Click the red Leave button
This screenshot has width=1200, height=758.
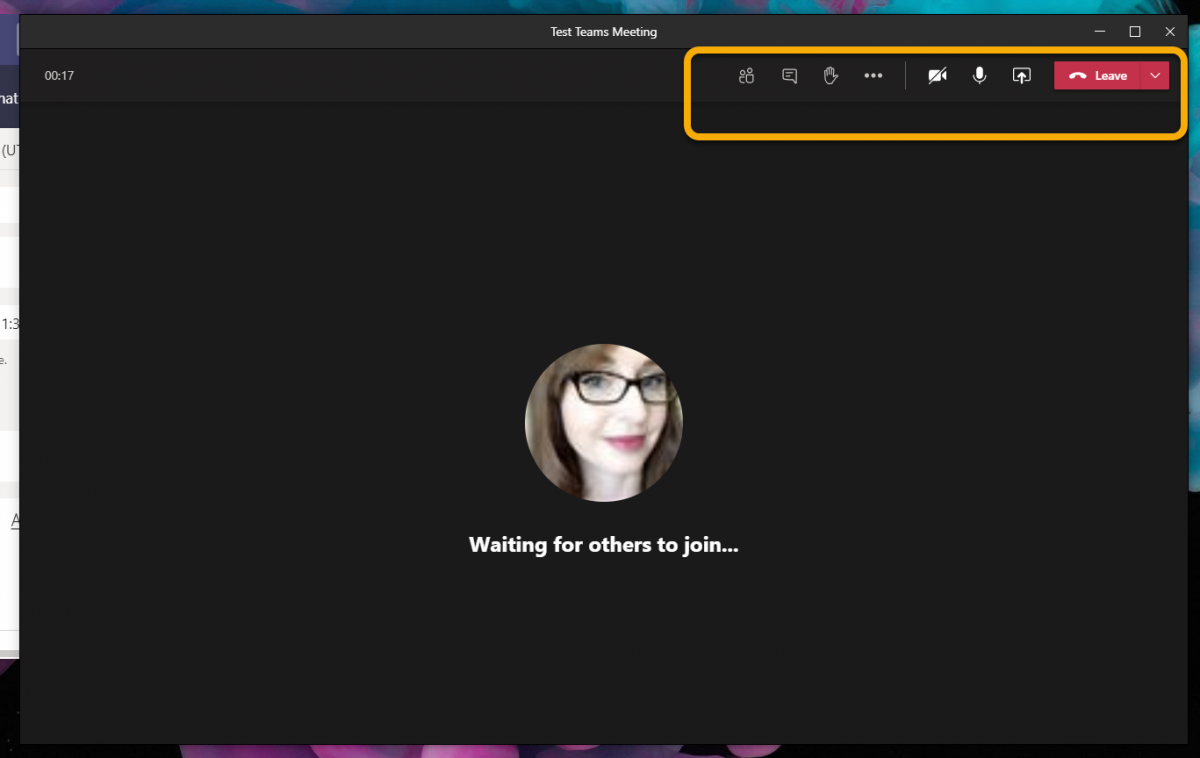click(x=1097, y=76)
